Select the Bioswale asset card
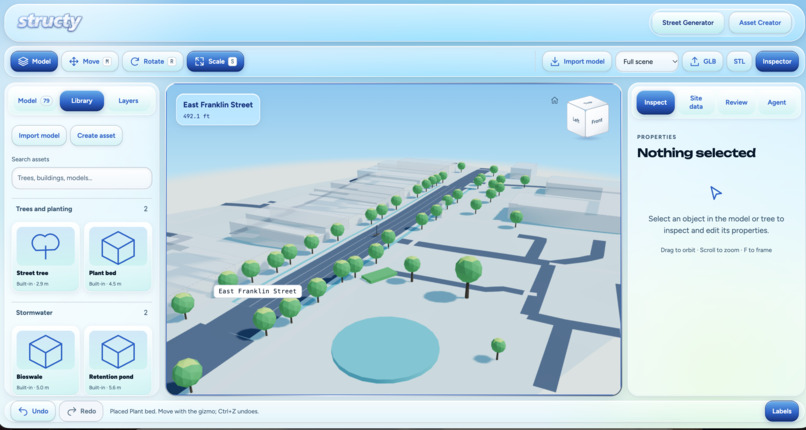This screenshot has height=430, width=806. pyautogui.click(x=46, y=360)
